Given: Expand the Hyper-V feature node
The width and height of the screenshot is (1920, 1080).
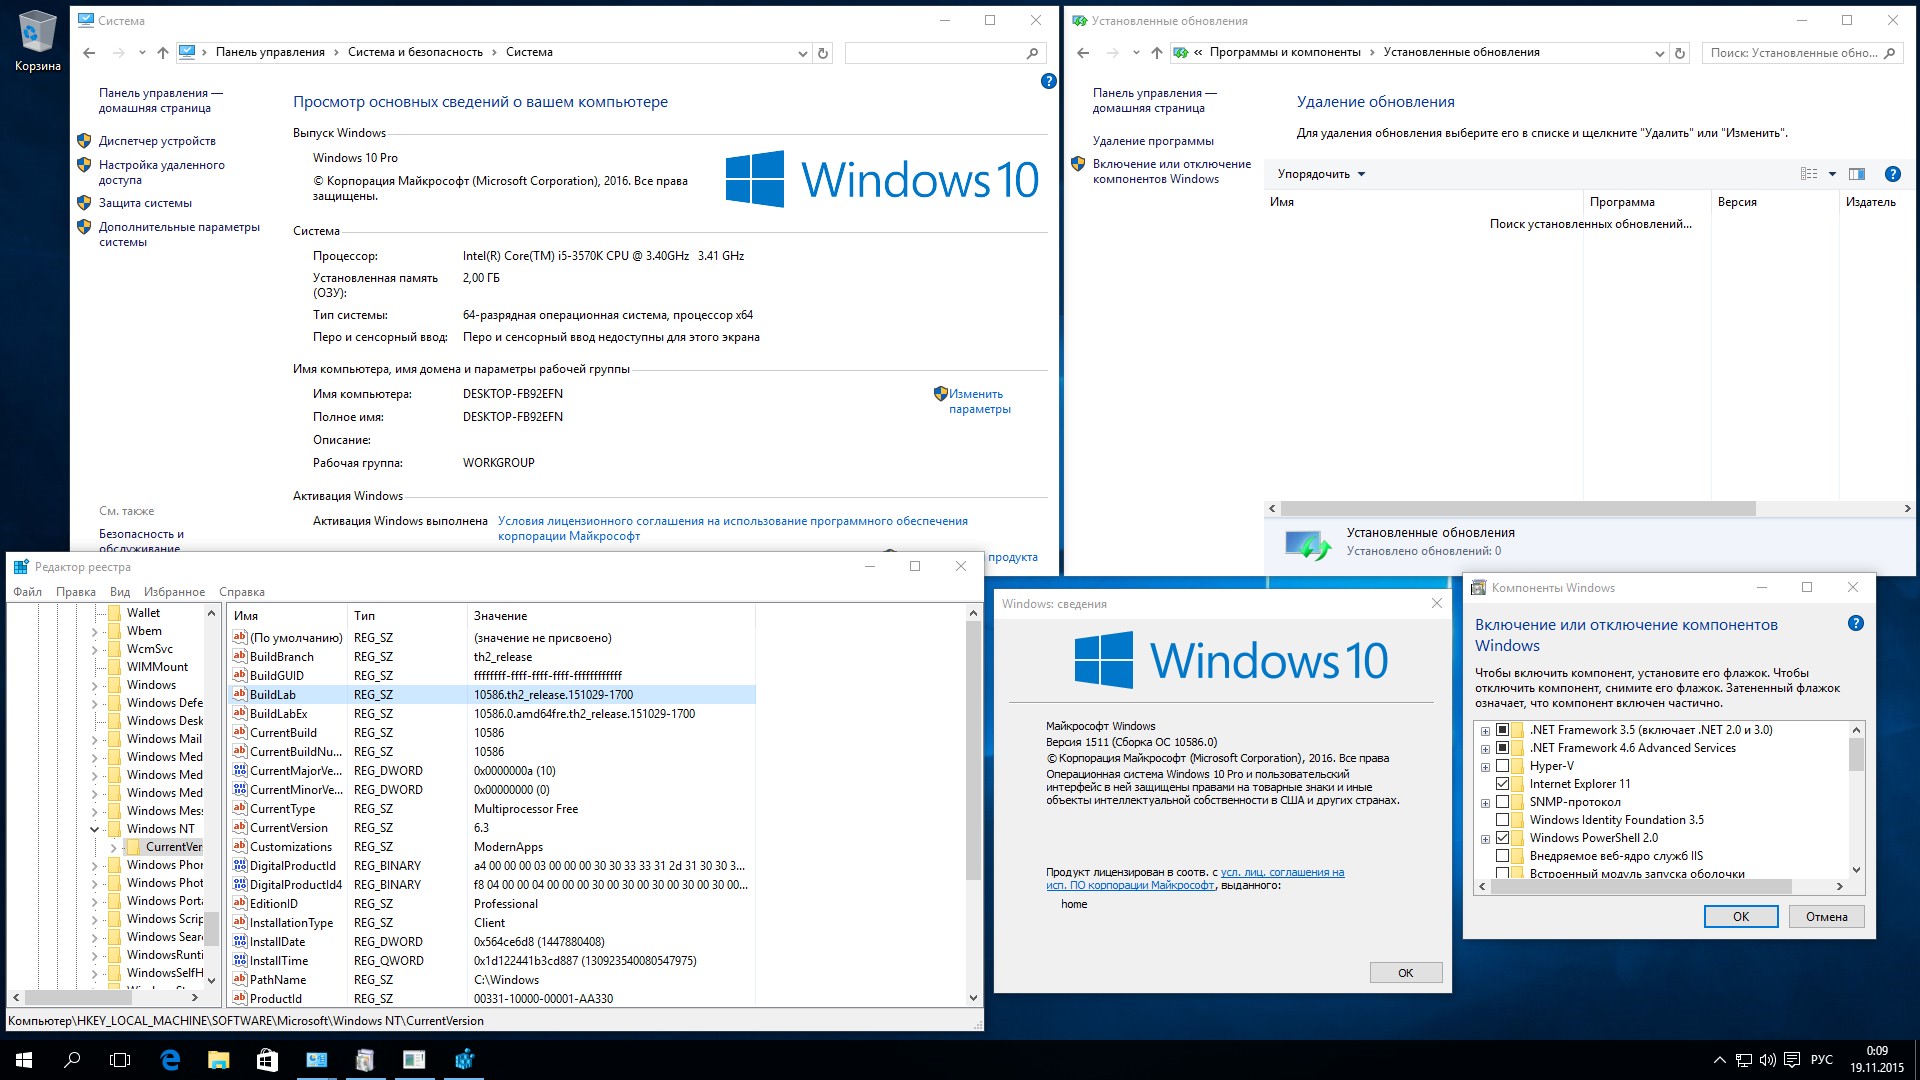Looking at the screenshot, I should coord(1485,767).
